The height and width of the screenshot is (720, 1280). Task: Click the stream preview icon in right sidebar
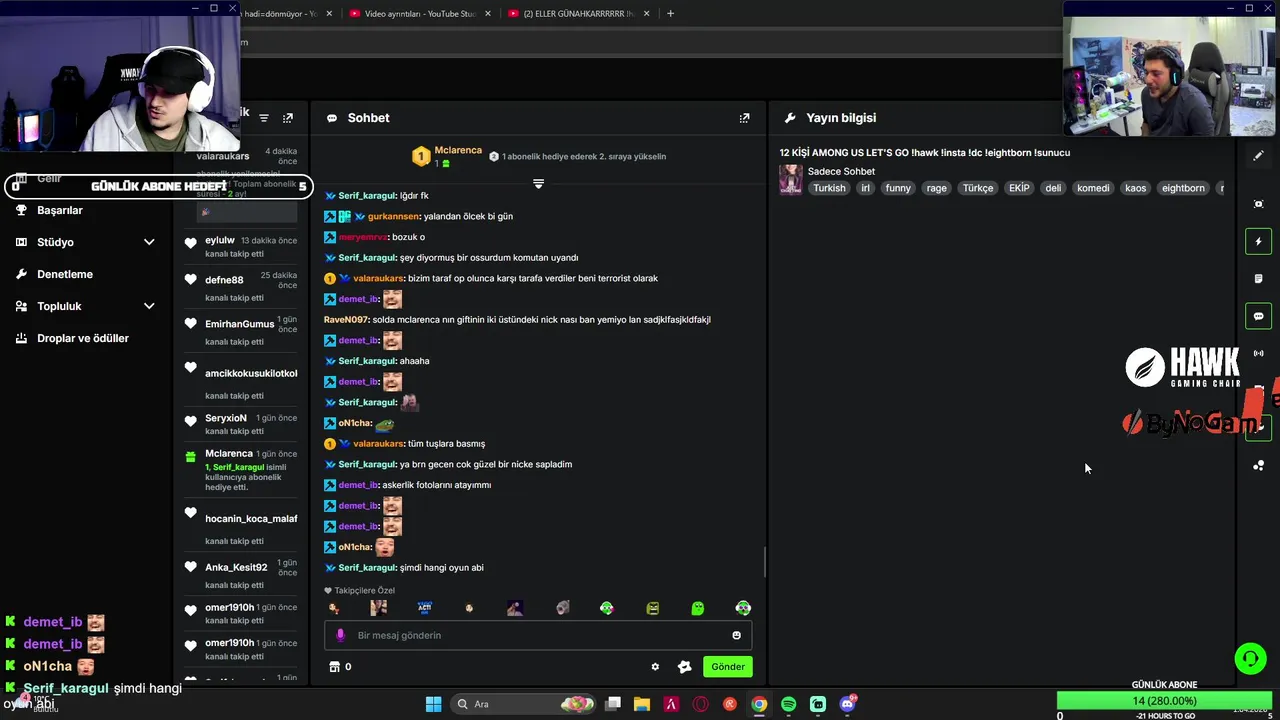click(1258, 204)
